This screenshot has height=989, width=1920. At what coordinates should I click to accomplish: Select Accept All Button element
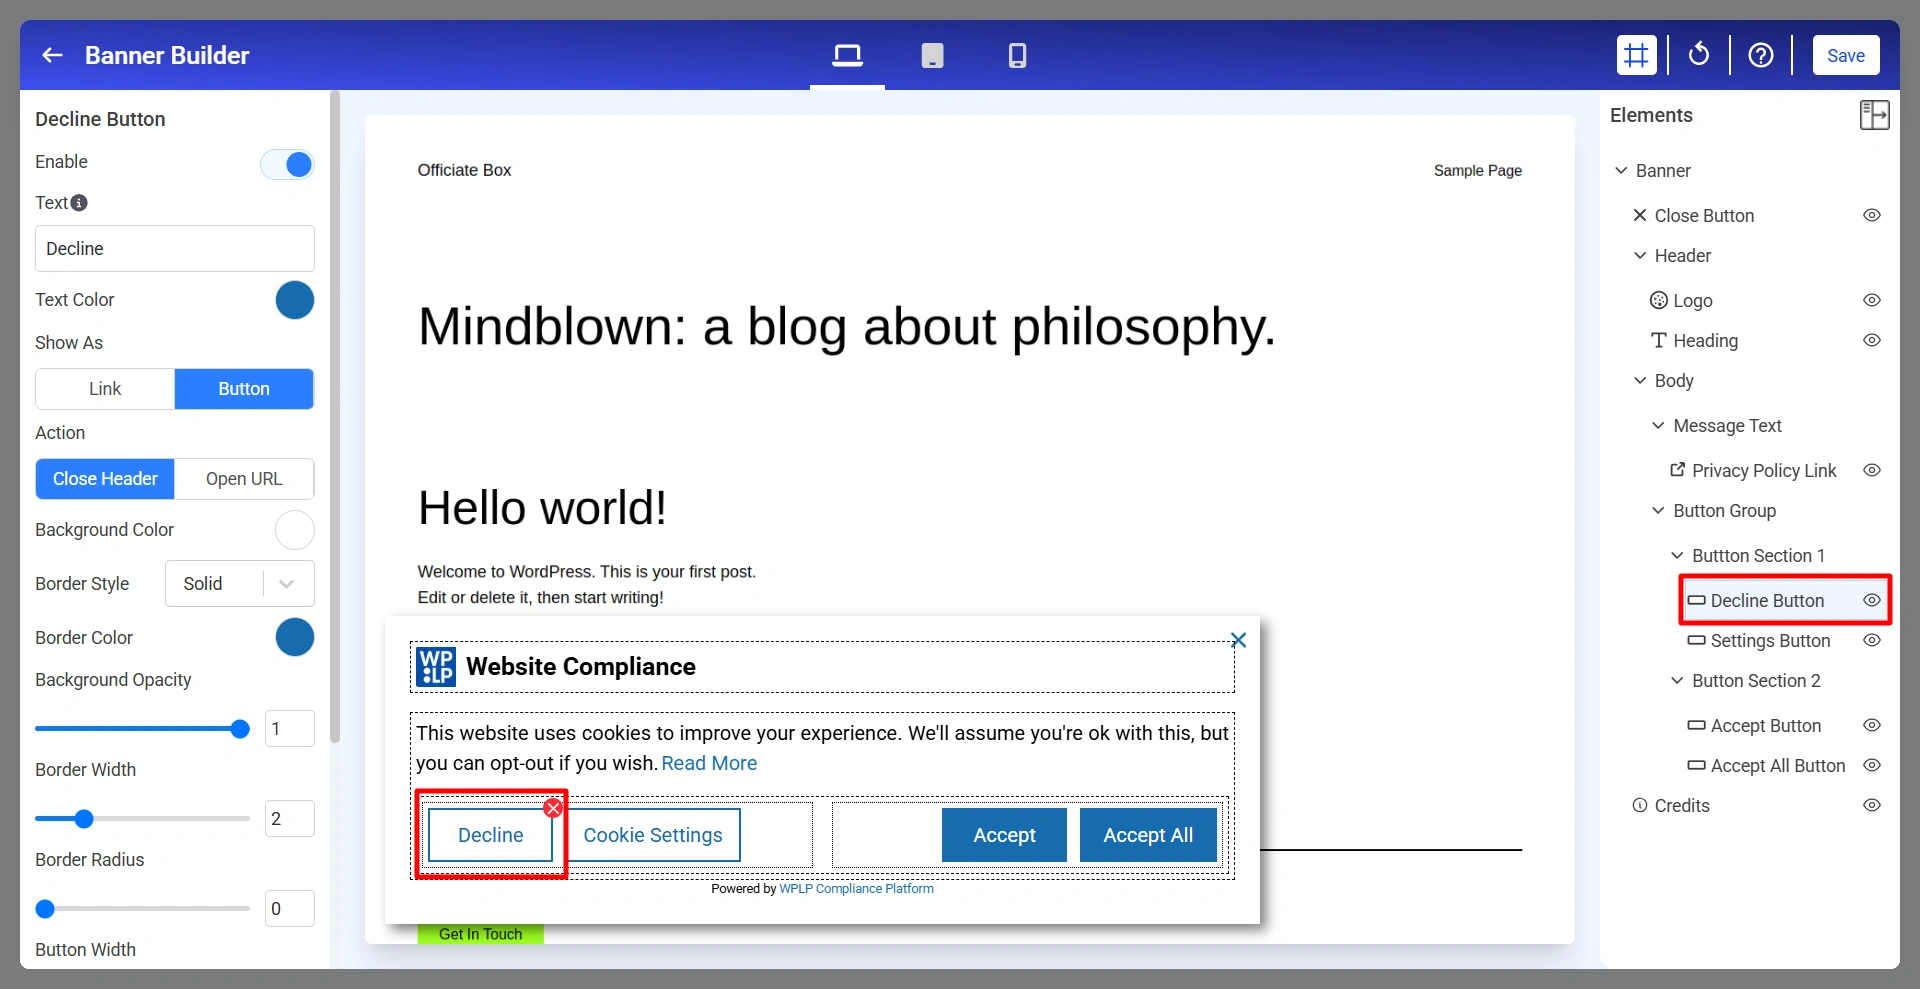point(1777,766)
